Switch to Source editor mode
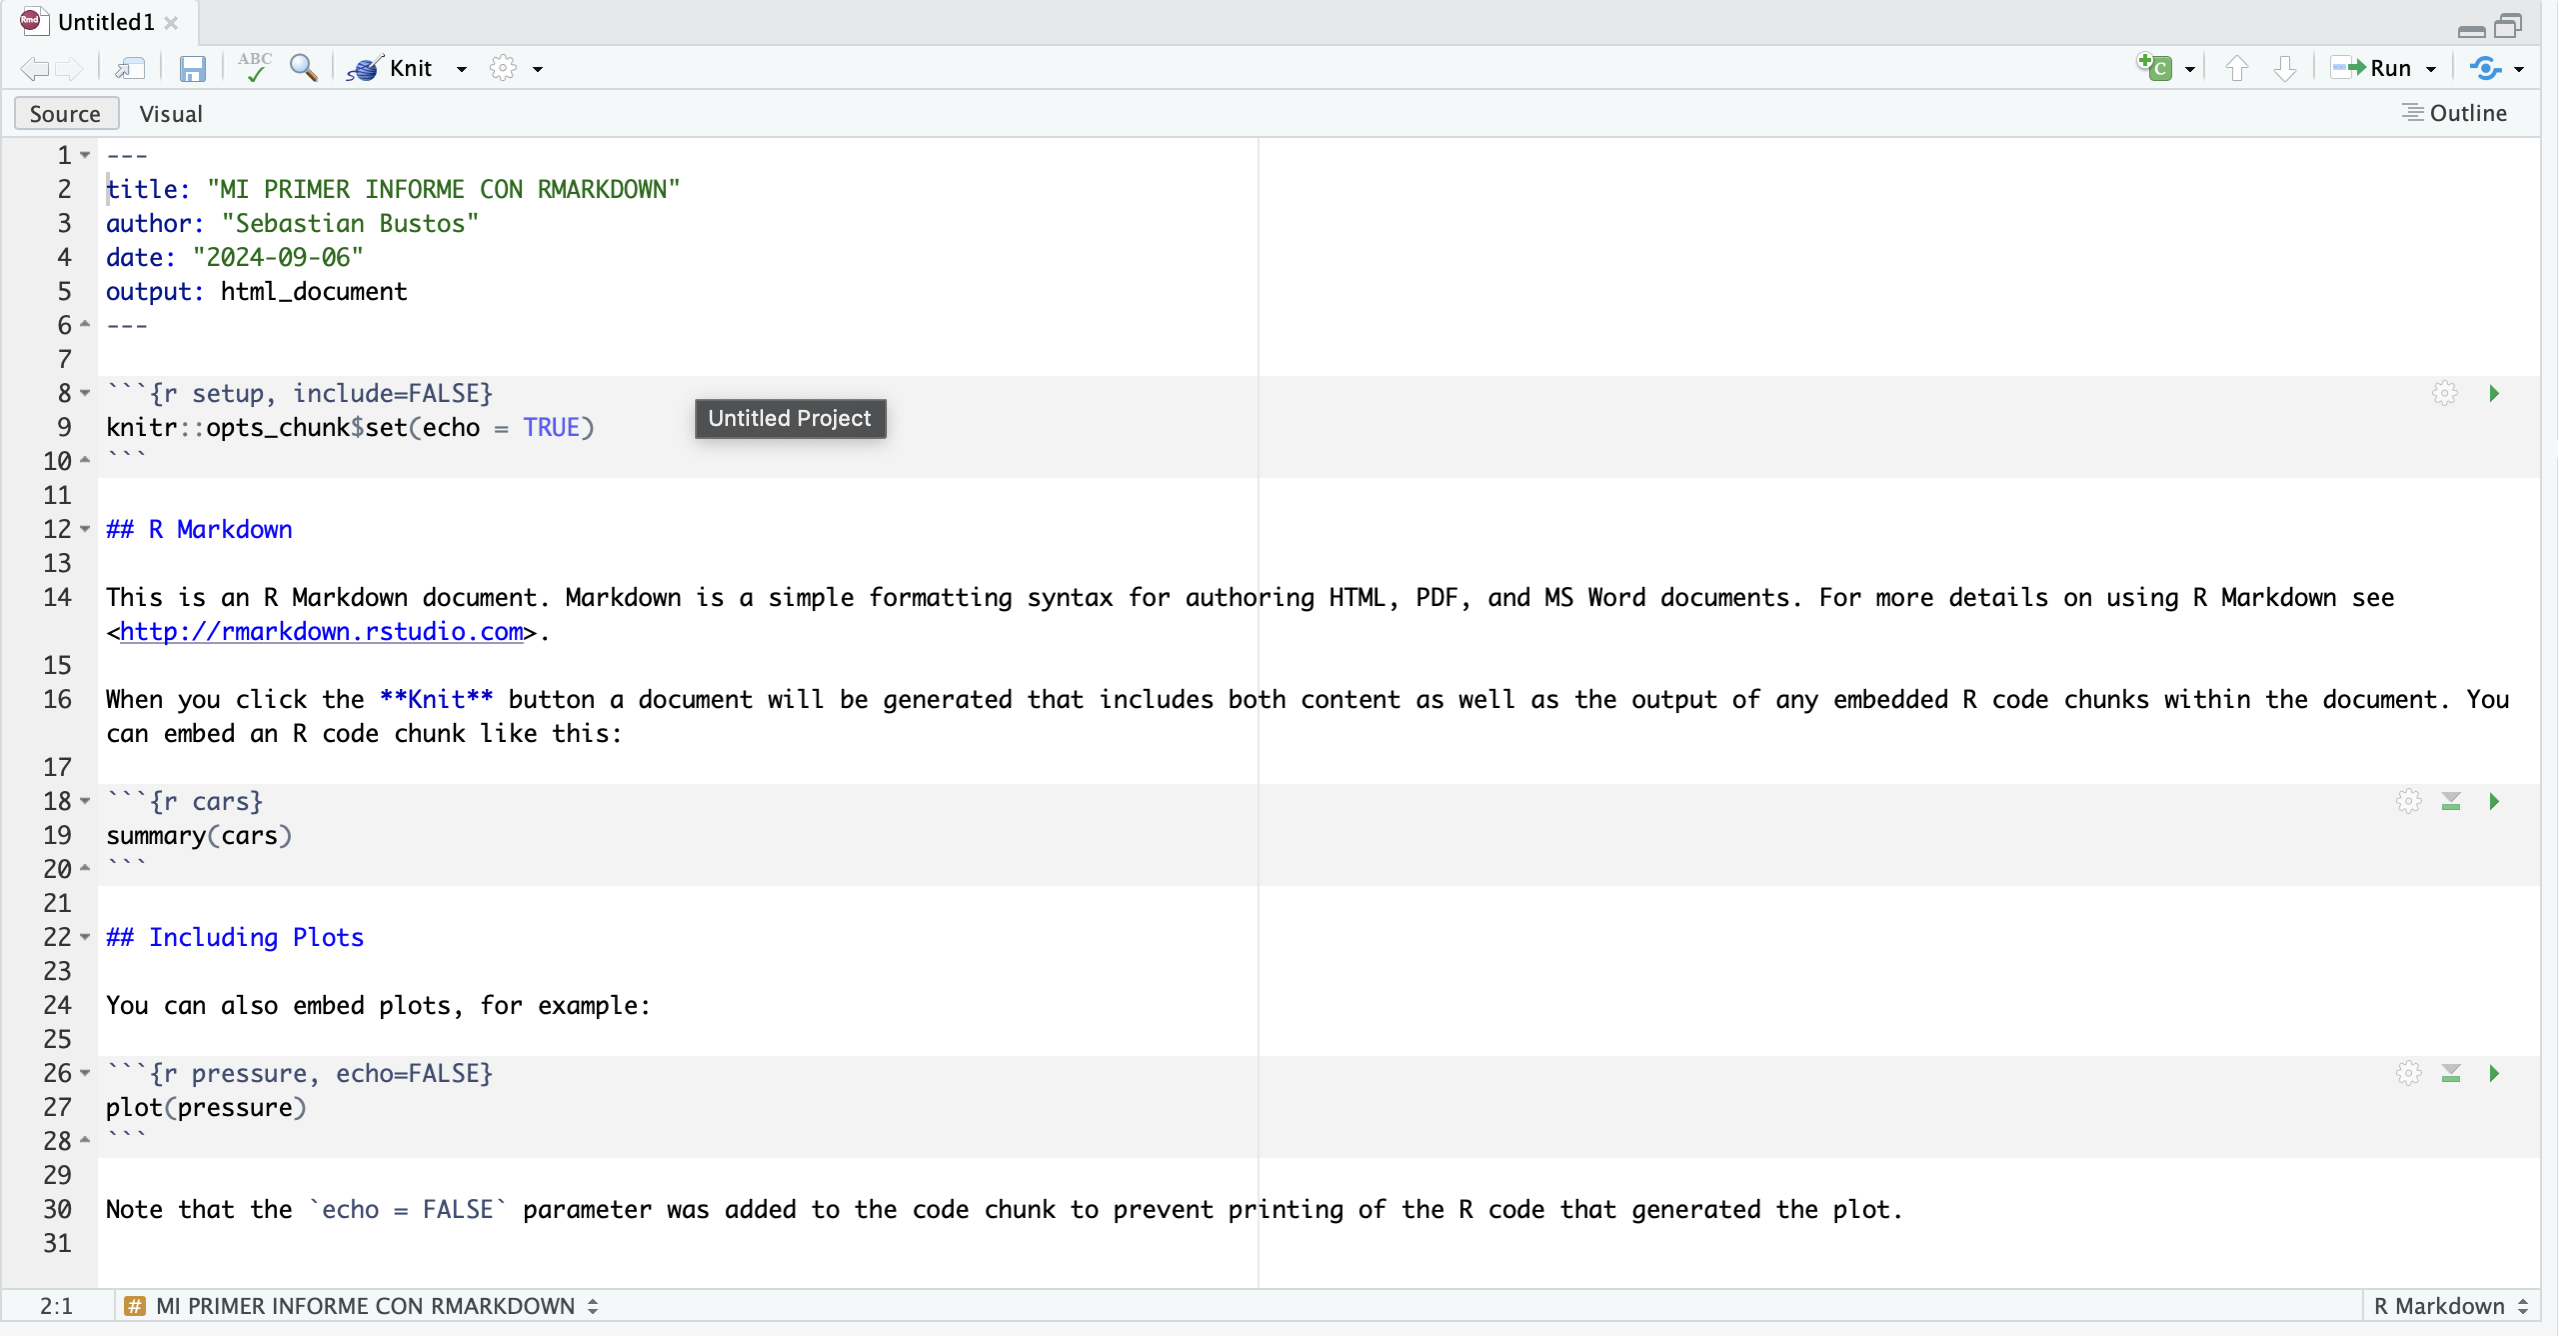2558x1336 pixels. pyautogui.click(x=65, y=114)
